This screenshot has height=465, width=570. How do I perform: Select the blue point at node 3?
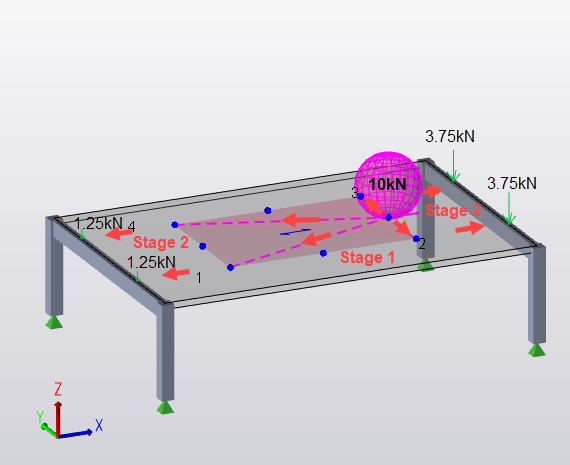click(361, 196)
